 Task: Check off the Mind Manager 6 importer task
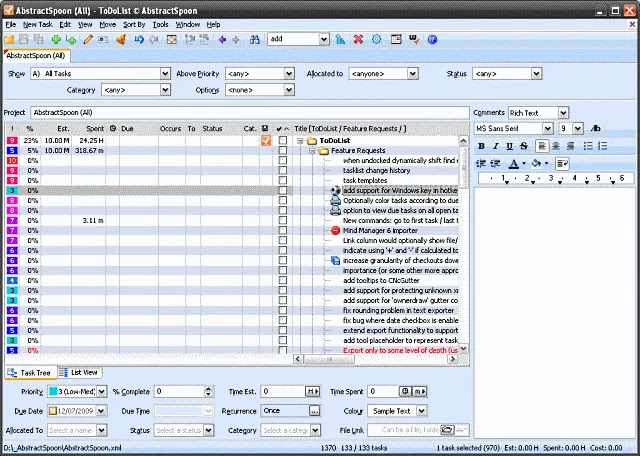coord(282,231)
